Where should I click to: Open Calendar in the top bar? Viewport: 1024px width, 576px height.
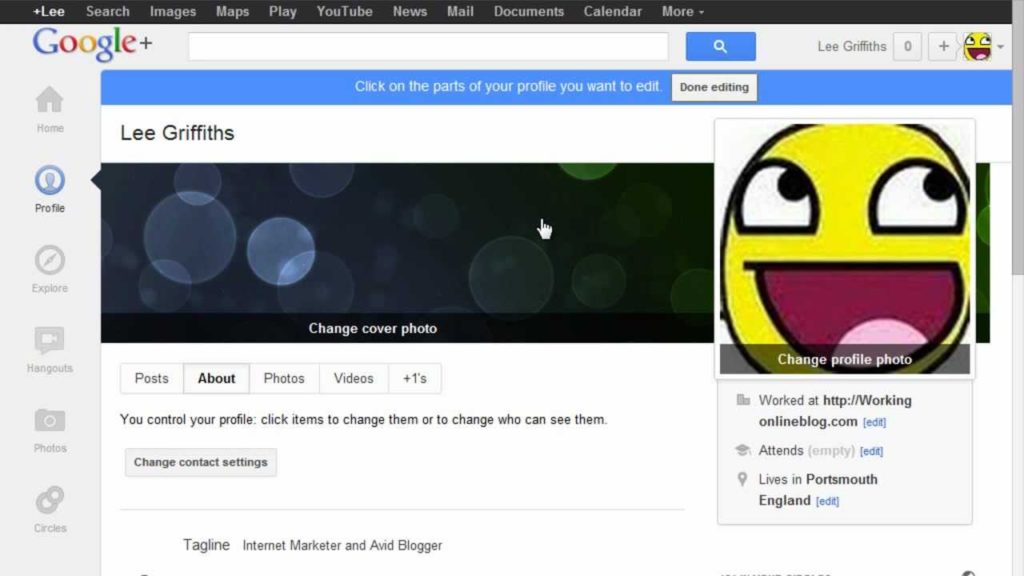[613, 11]
